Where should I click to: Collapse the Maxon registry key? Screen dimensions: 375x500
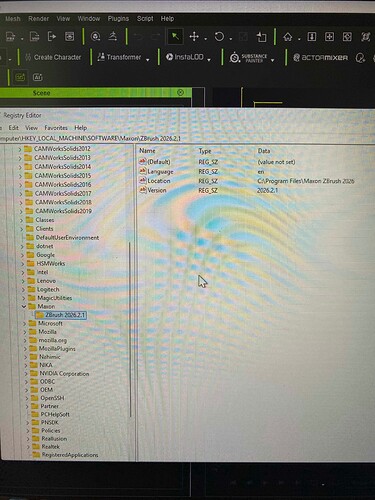[24, 306]
